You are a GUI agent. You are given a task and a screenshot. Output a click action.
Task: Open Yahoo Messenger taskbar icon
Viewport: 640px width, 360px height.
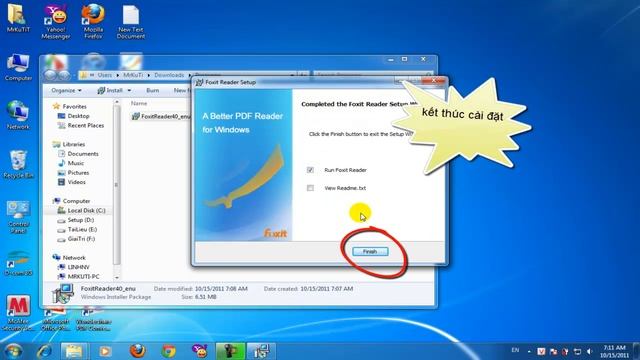coord(200,351)
